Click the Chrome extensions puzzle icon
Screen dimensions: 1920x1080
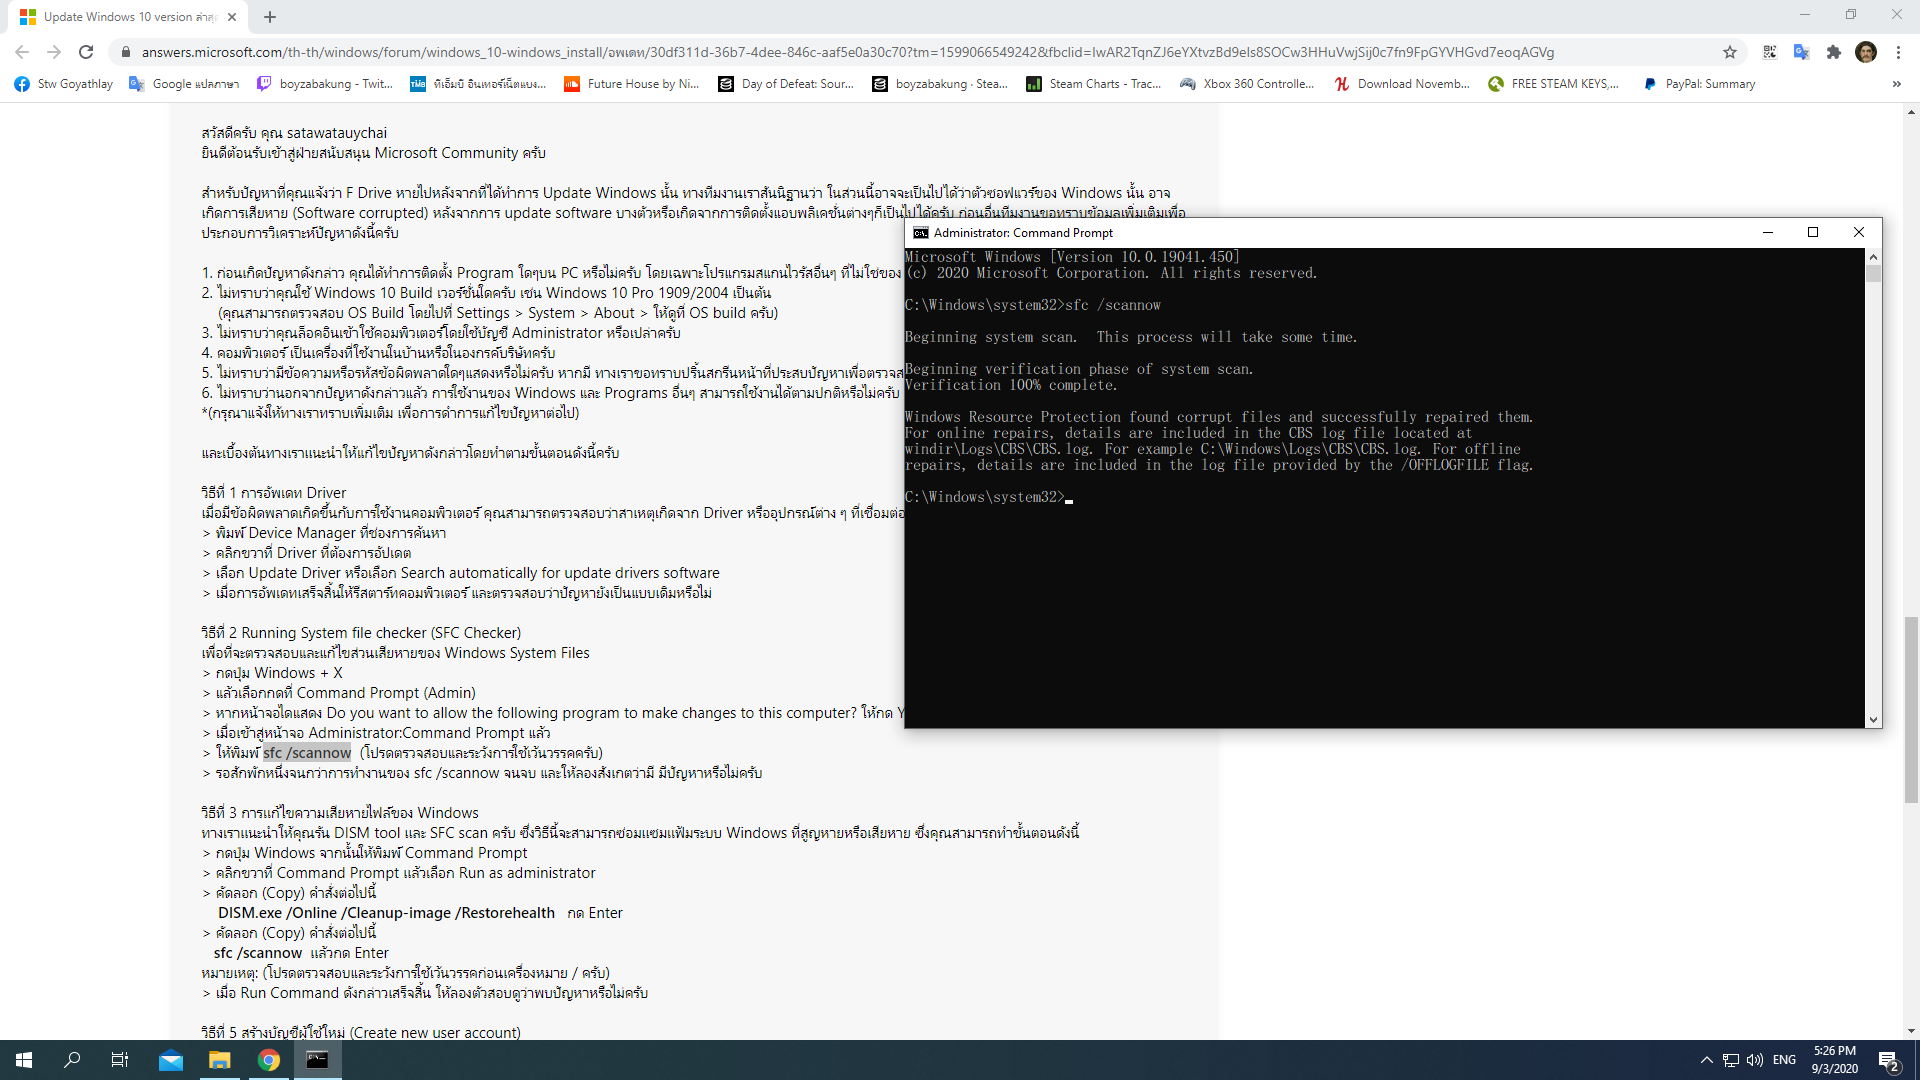click(x=1833, y=52)
